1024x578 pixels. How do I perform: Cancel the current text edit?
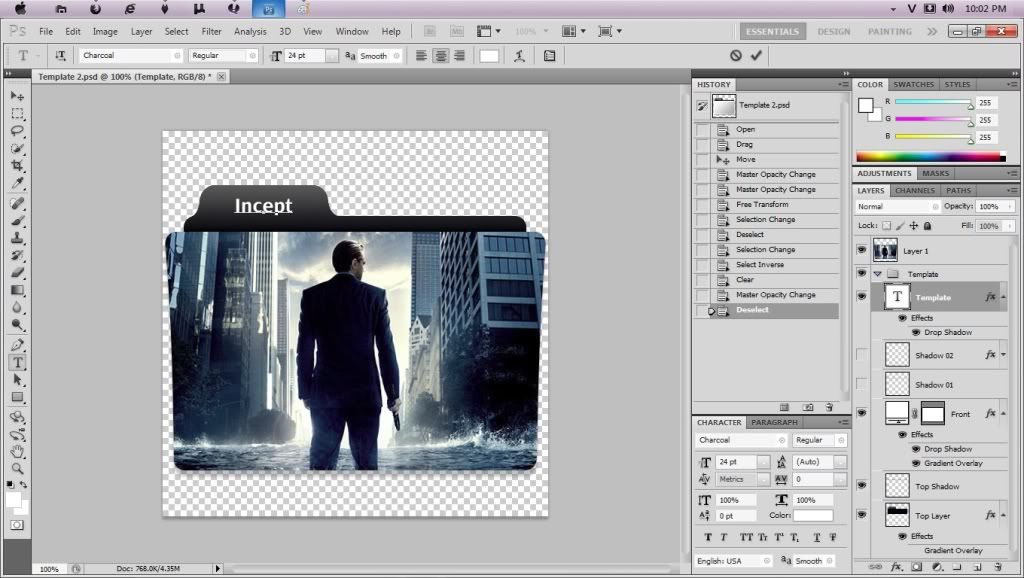coord(736,56)
